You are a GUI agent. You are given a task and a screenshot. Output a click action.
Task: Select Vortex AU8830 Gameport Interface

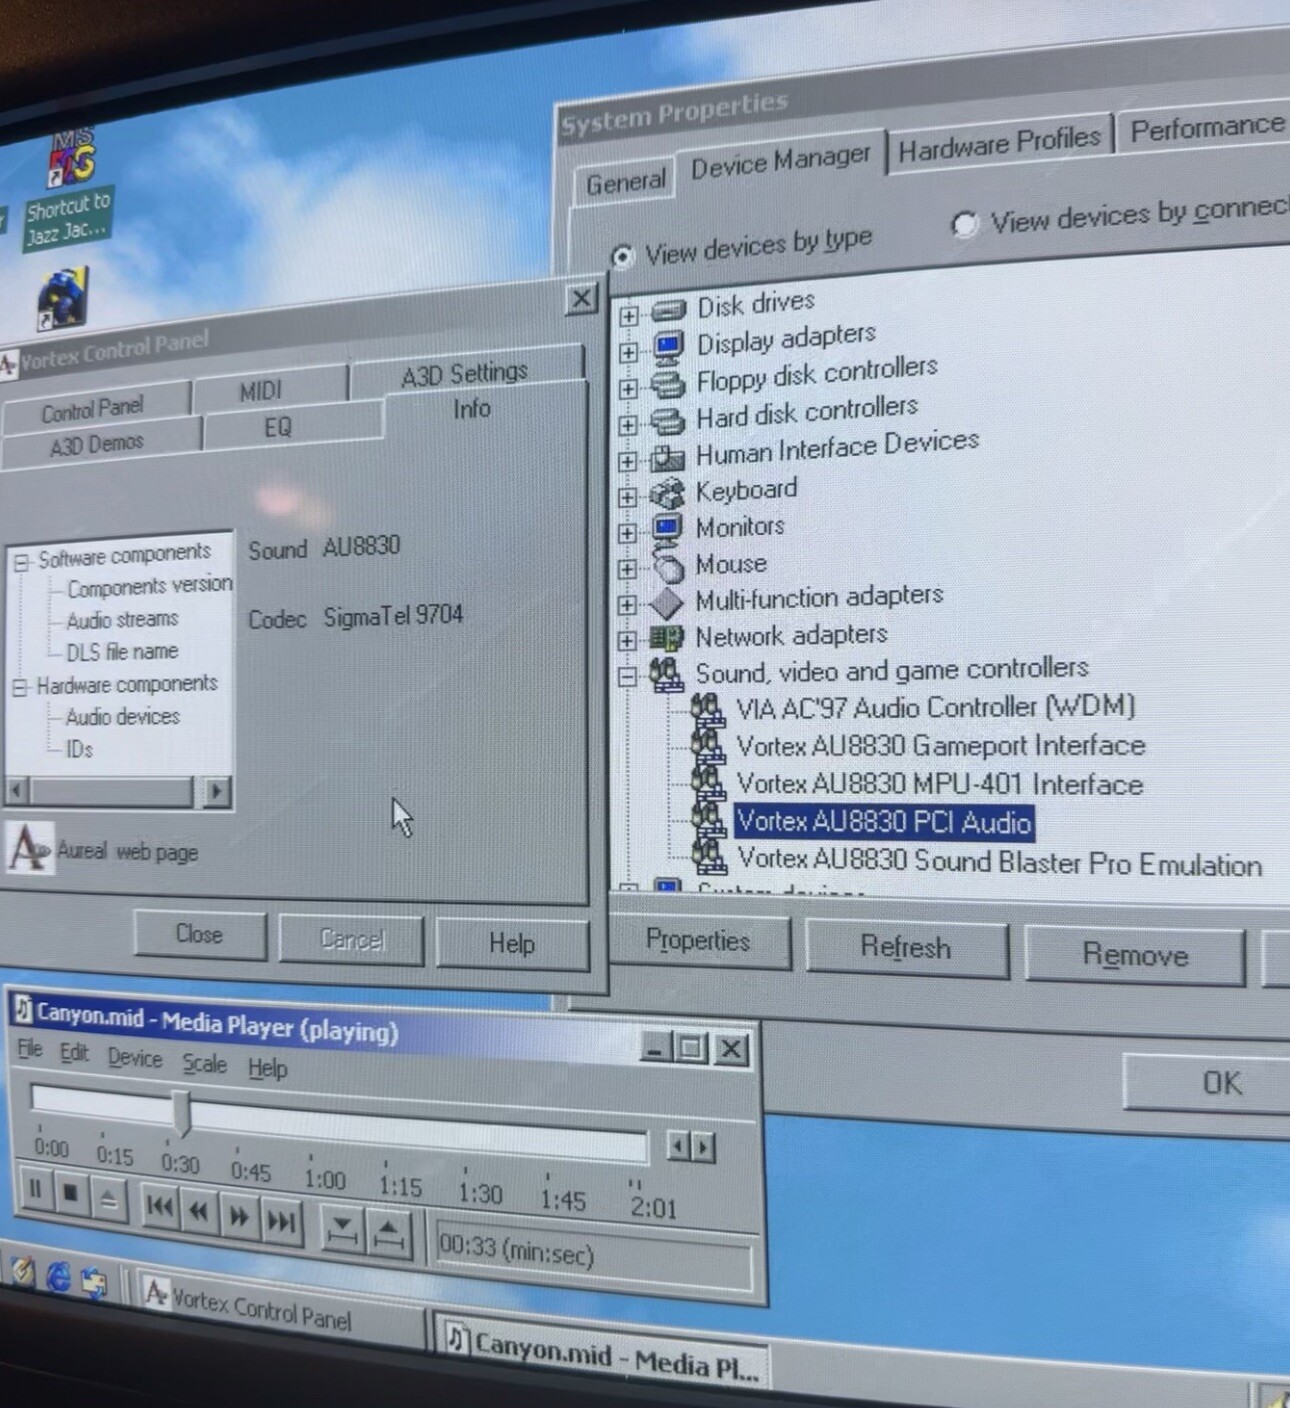click(x=940, y=746)
